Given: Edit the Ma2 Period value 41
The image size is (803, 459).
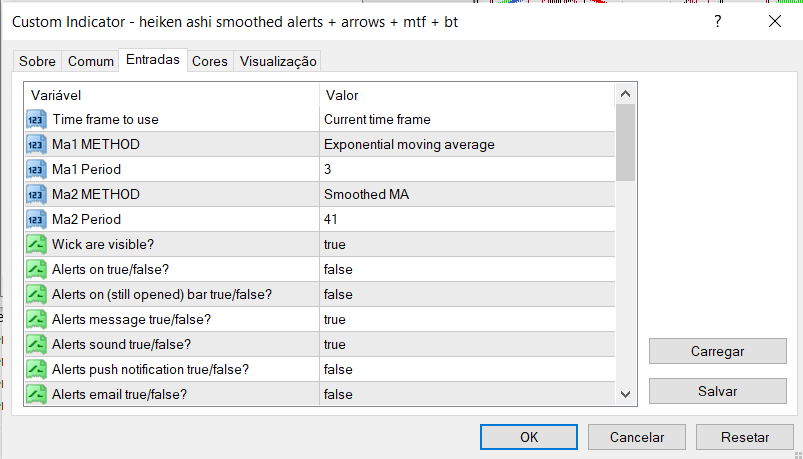Looking at the screenshot, I should (466, 219).
